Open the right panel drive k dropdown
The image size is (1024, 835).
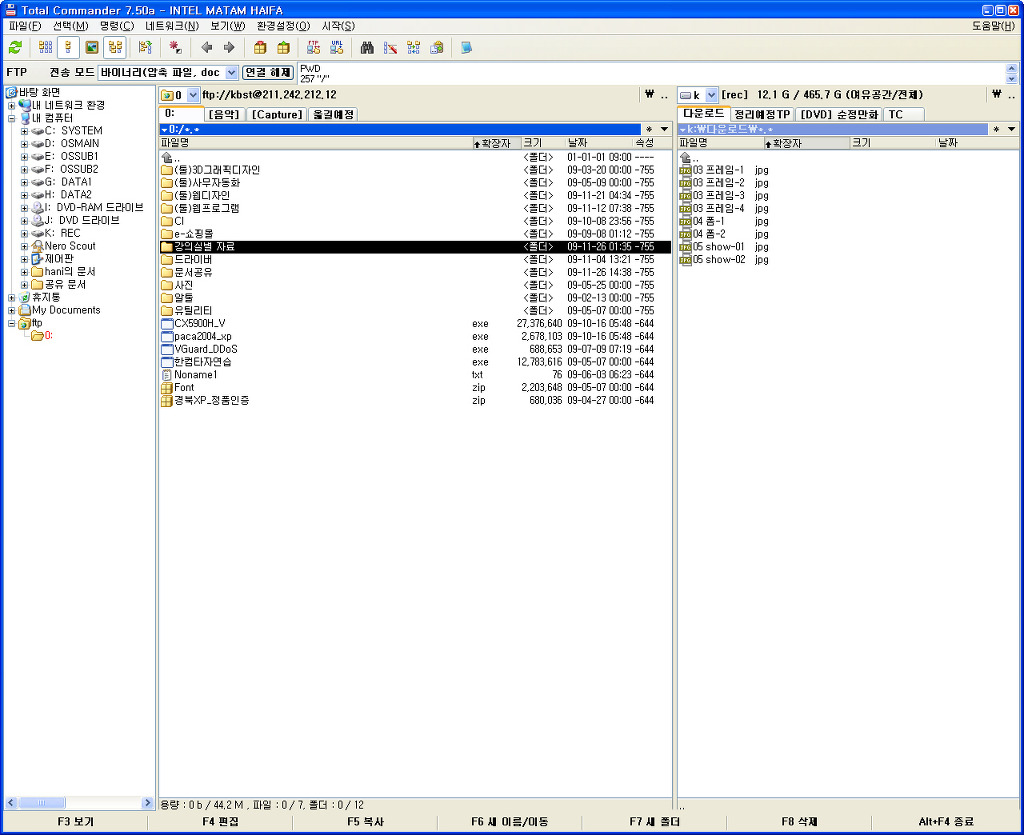[x=712, y=95]
